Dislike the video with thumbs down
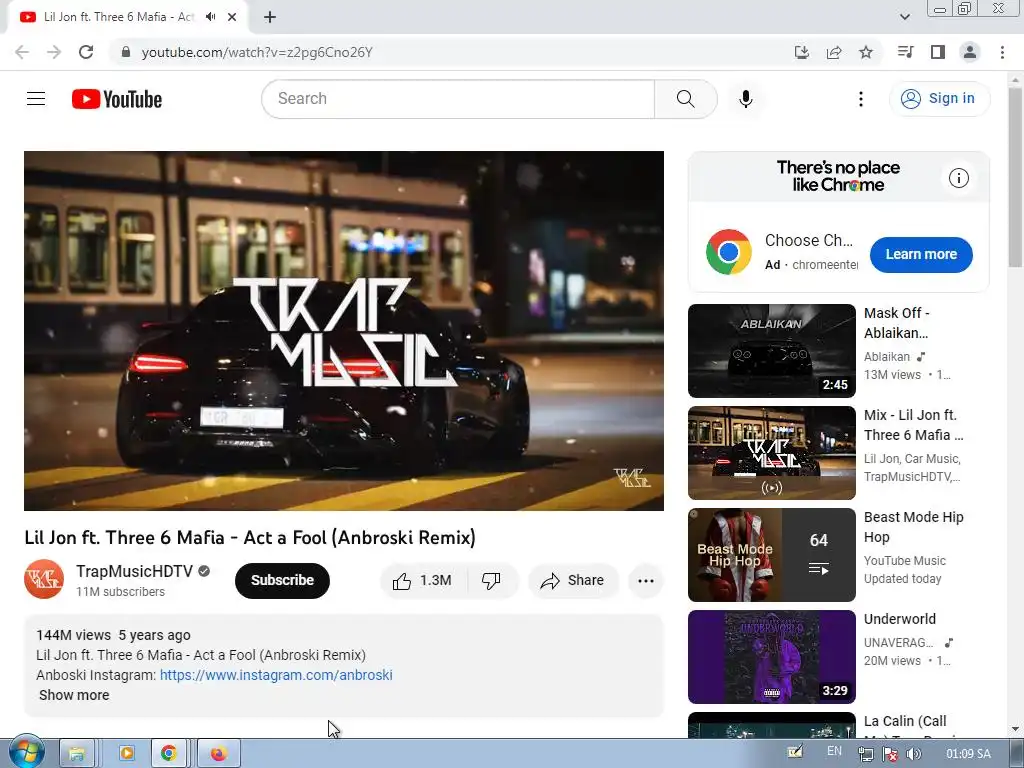 pyautogui.click(x=492, y=581)
